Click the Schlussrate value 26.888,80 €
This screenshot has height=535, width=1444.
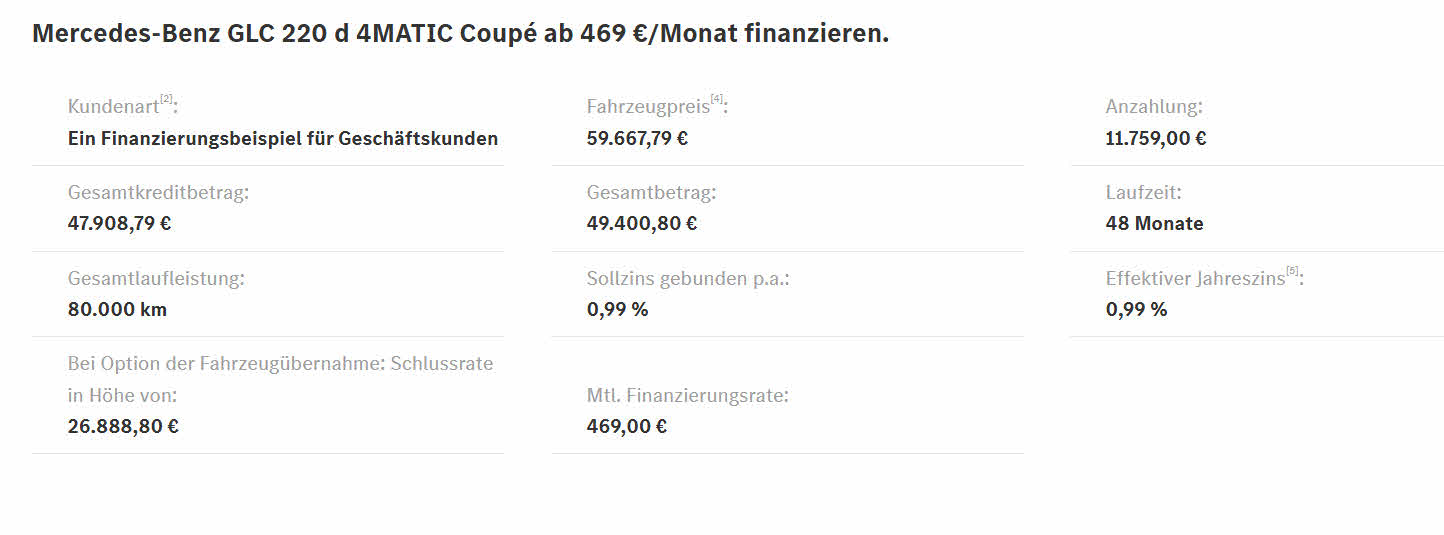click(x=124, y=426)
